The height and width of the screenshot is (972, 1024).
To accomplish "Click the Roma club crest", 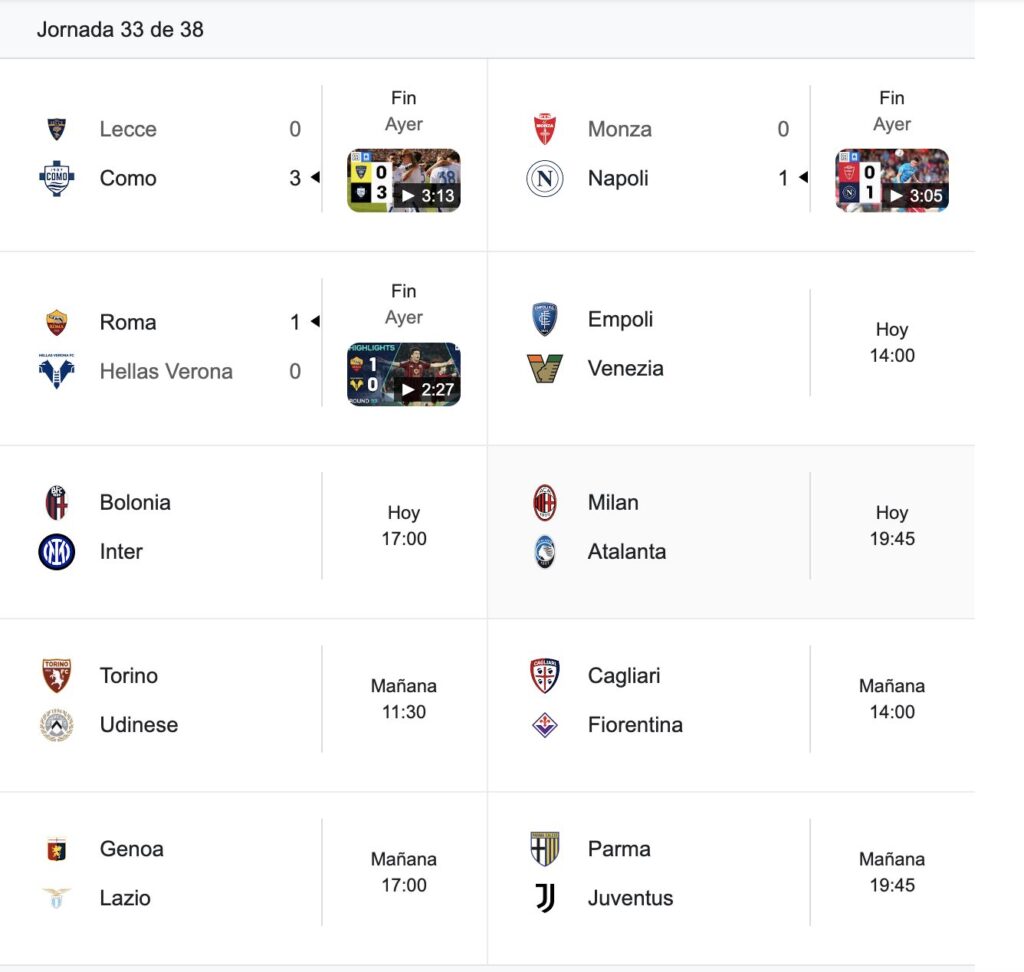I will click(x=57, y=322).
